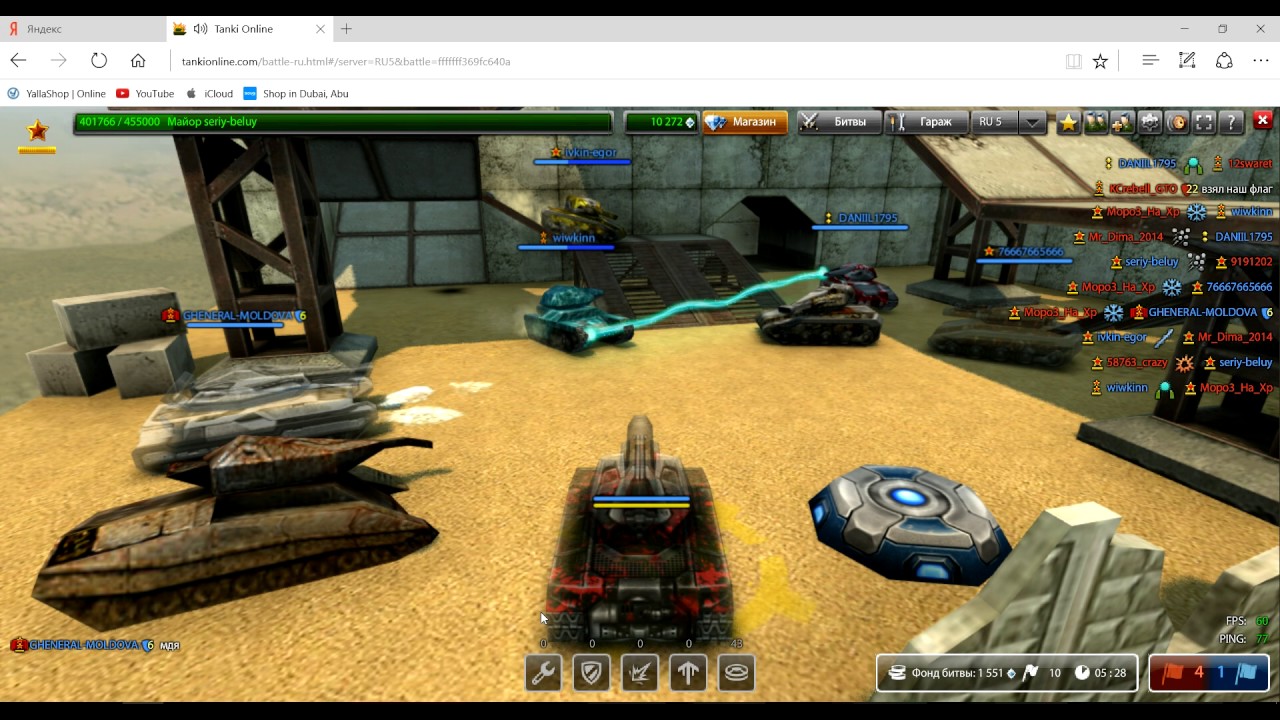Click 12swaret in the kill feed
Image resolution: width=1280 pixels, height=720 pixels.
click(1250, 163)
